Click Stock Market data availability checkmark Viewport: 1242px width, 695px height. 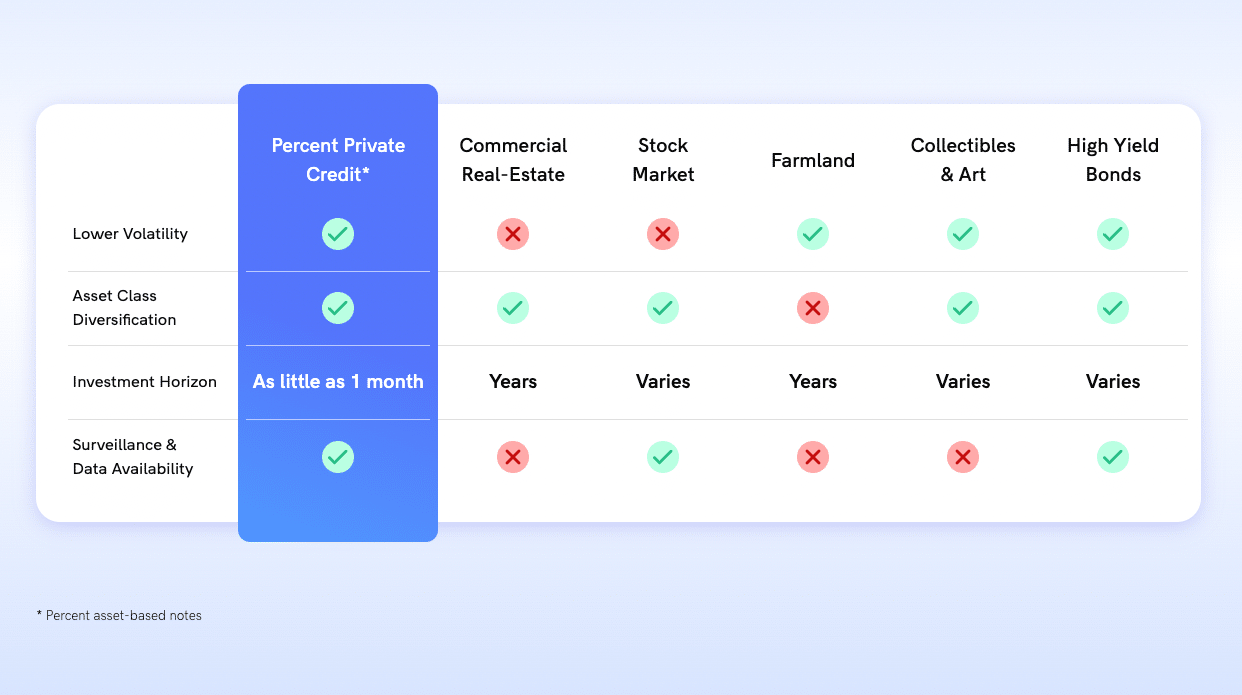[x=663, y=457]
